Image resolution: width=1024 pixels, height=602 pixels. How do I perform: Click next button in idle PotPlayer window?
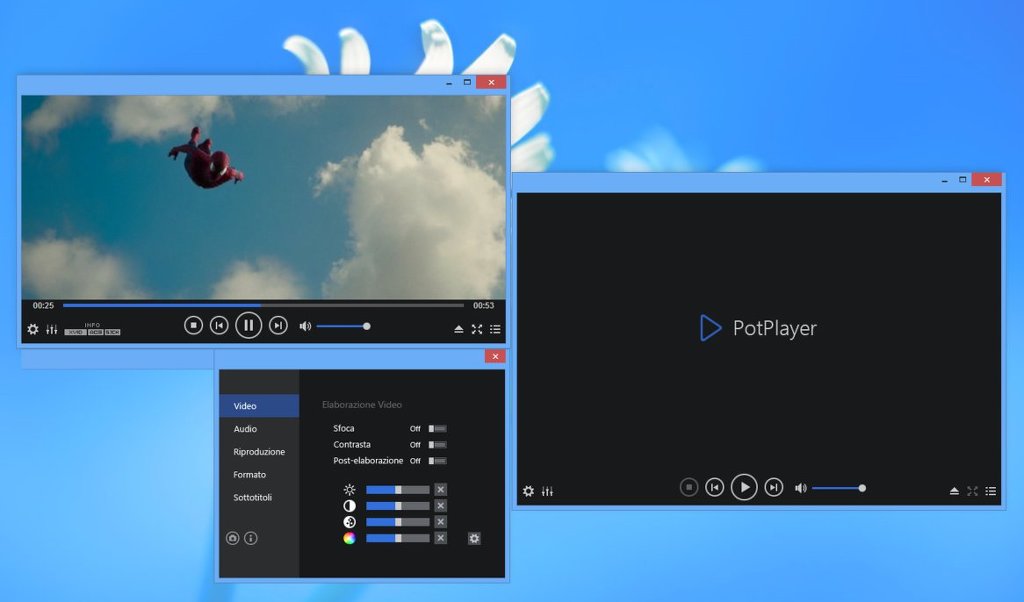click(774, 487)
